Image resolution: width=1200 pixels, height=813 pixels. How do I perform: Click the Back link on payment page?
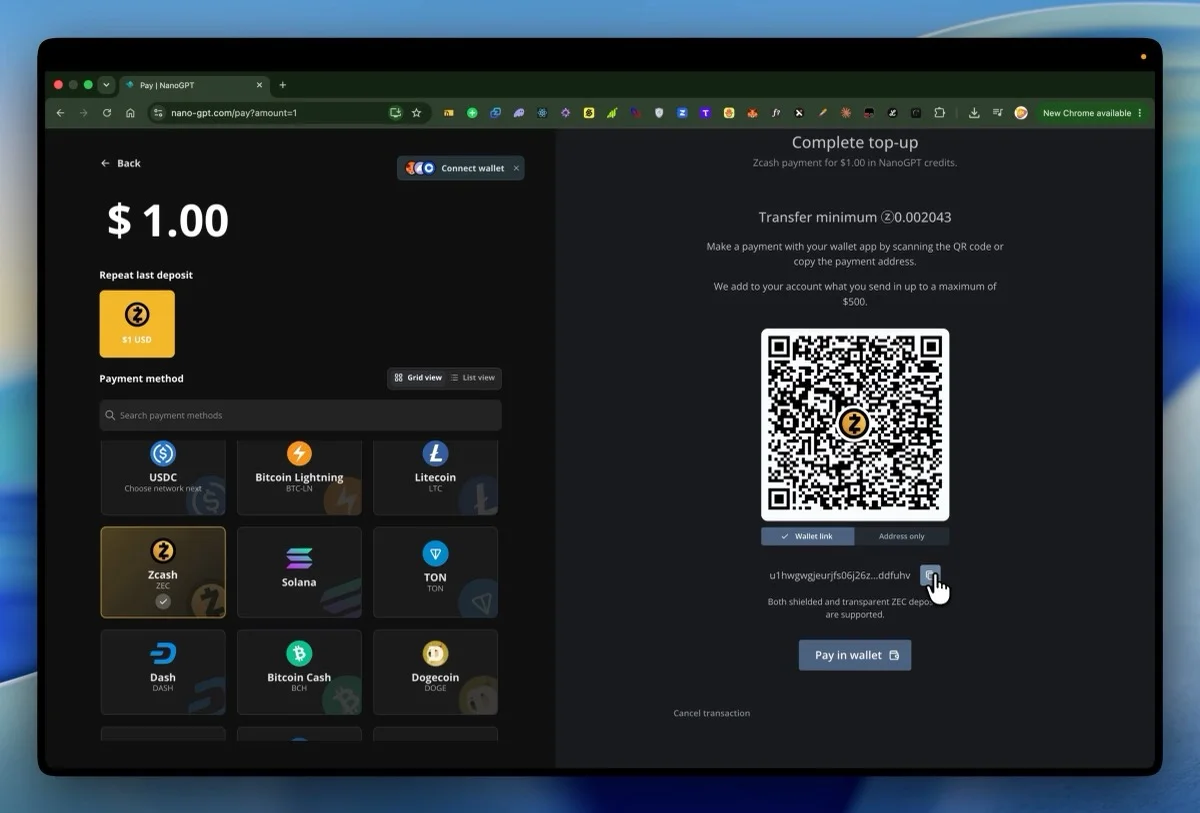[x=121, y=163]
